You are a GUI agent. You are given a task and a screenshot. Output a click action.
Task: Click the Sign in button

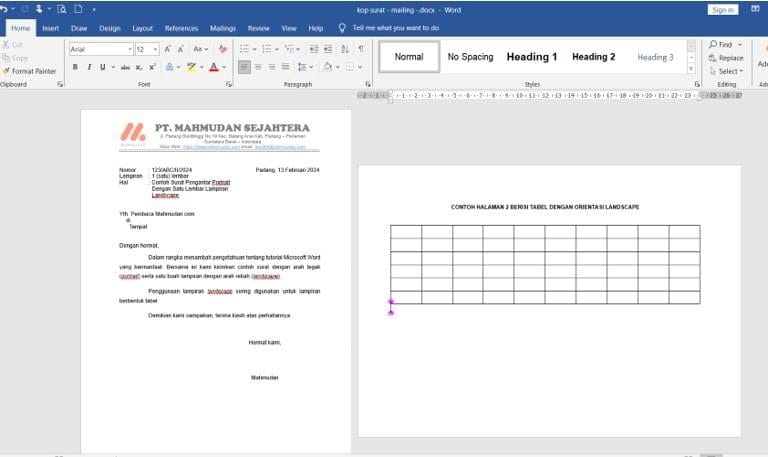click(x=722, y=9)
